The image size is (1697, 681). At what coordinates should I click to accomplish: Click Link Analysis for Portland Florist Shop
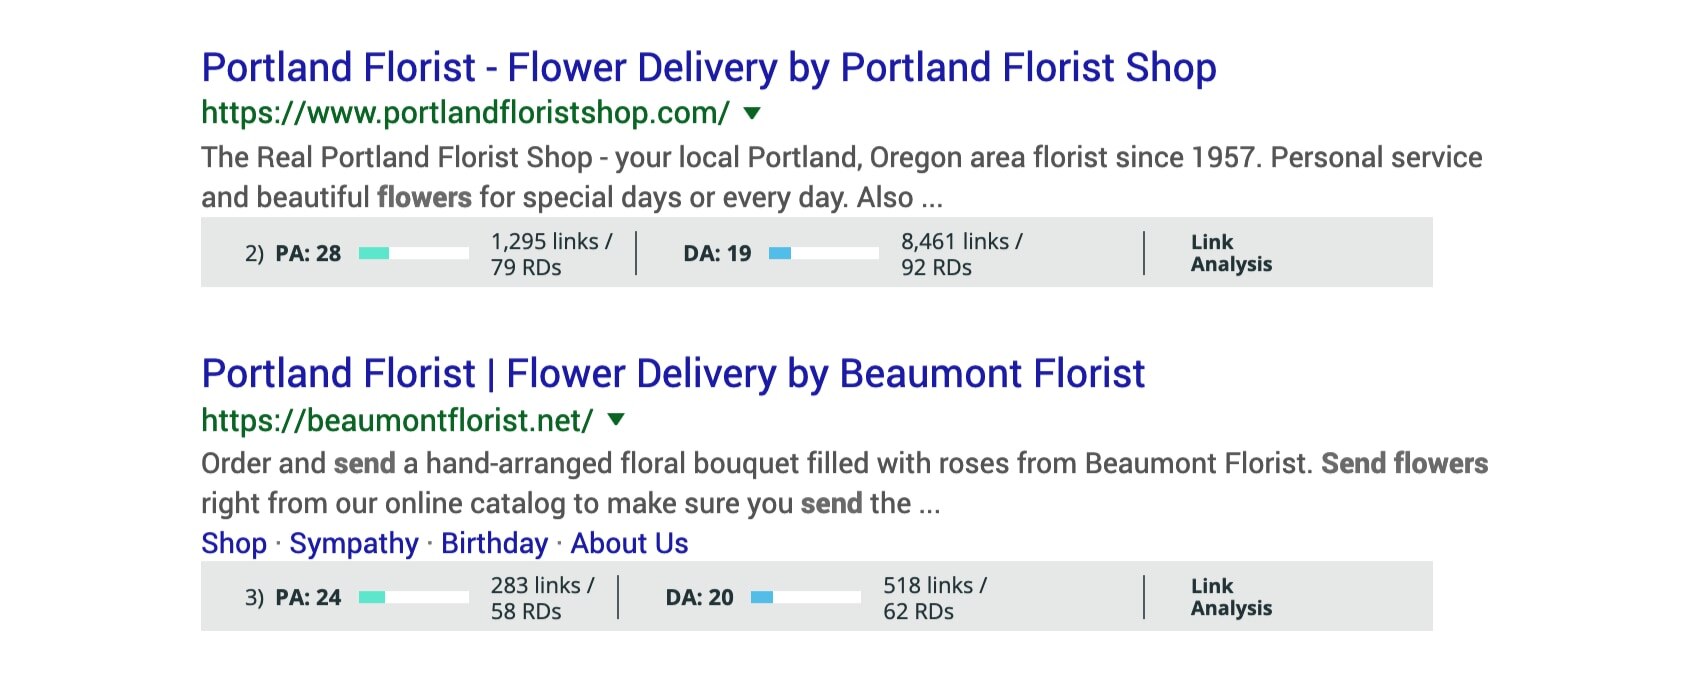pyautogui.click(x=1231, y=253)
